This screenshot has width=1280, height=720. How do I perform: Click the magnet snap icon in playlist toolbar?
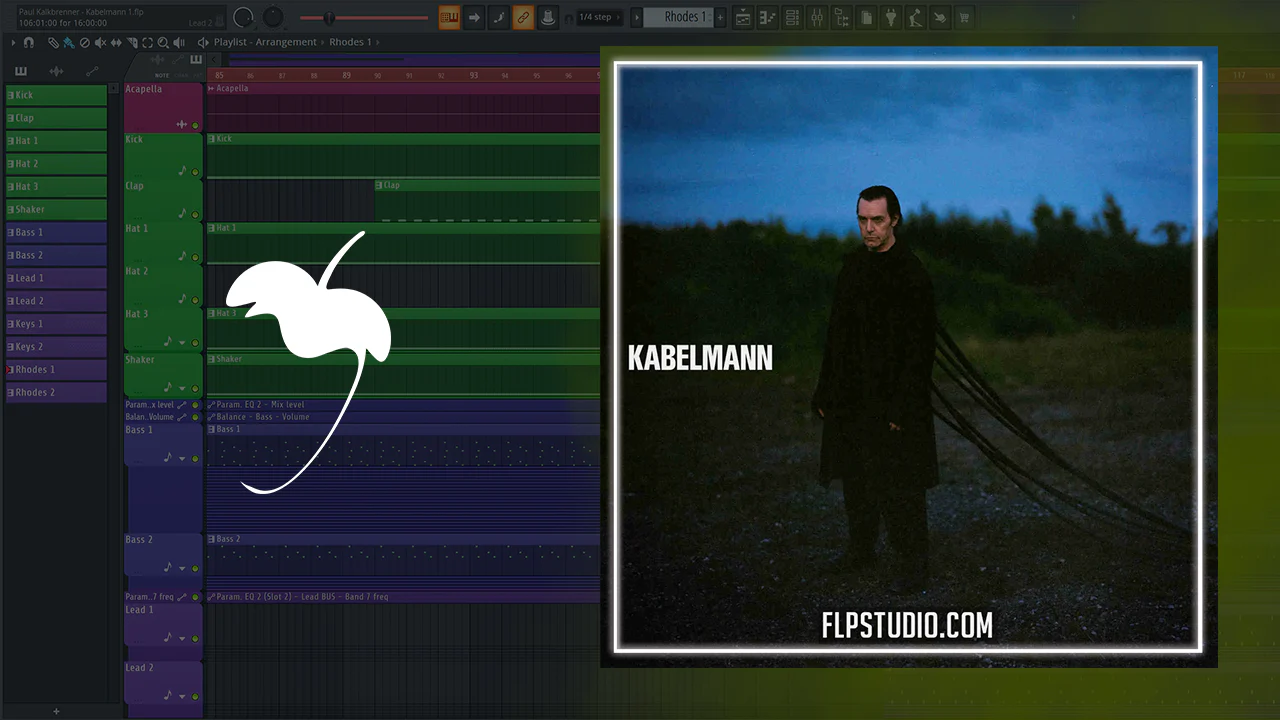(28, 43)
